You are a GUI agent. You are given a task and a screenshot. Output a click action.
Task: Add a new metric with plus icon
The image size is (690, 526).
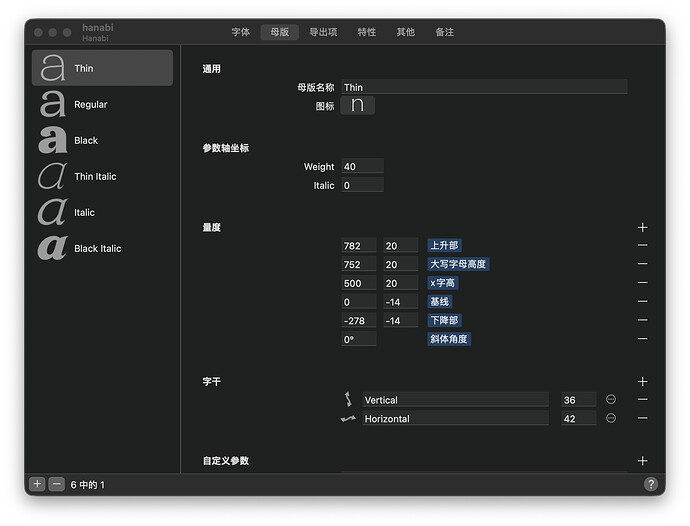642,227
